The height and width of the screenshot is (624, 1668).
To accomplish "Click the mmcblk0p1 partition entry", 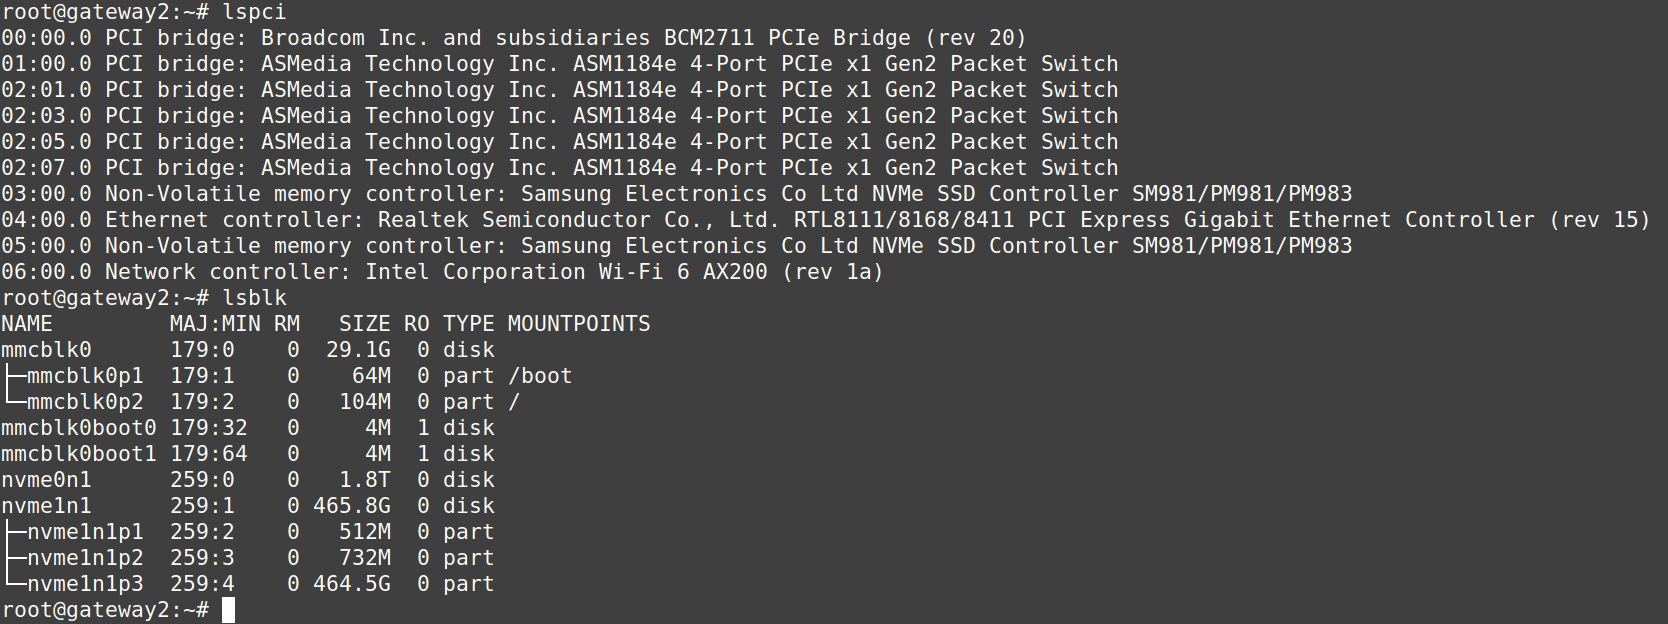I will coord(85,376).
